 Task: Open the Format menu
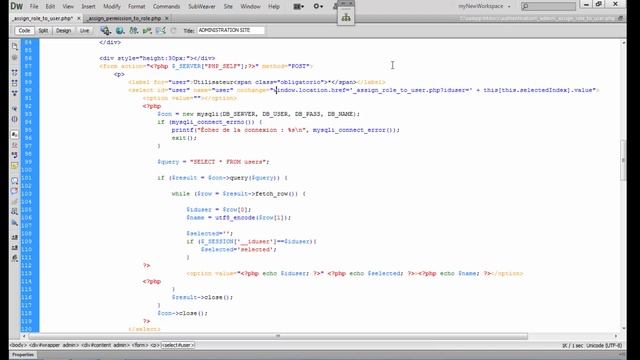pyautogui.click(x=137, y=7)
